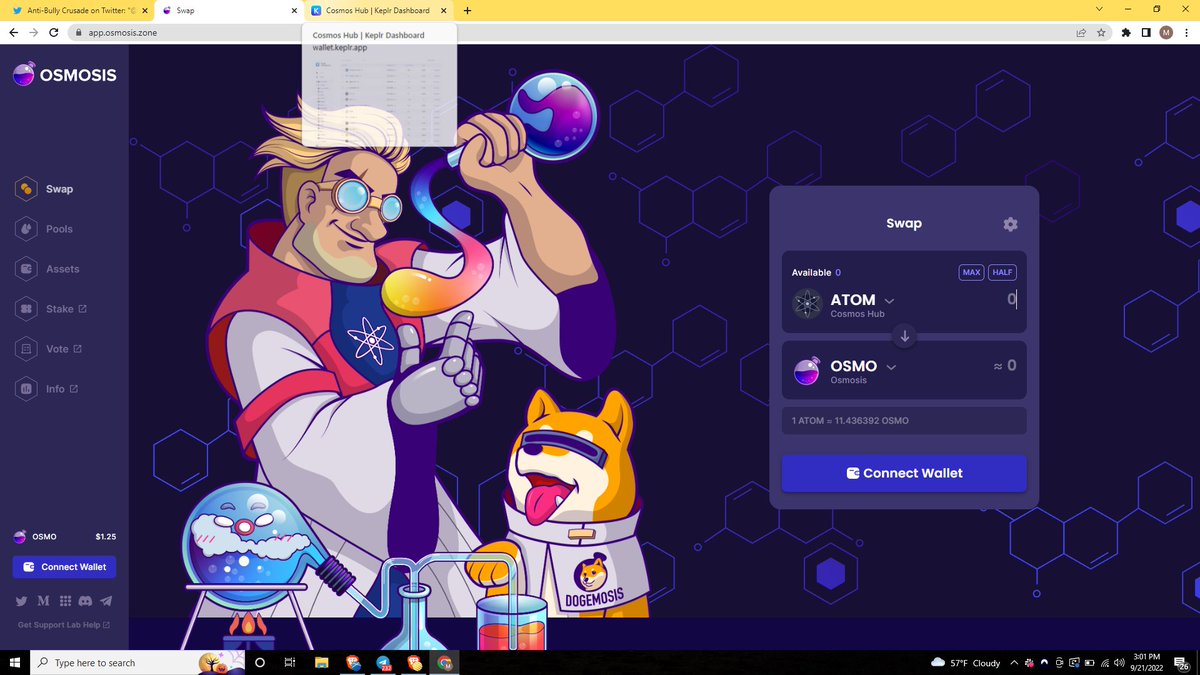The image size is (1200, 675).
Task: Open Task View in taskbar
Action: click(x=290, y=662)
